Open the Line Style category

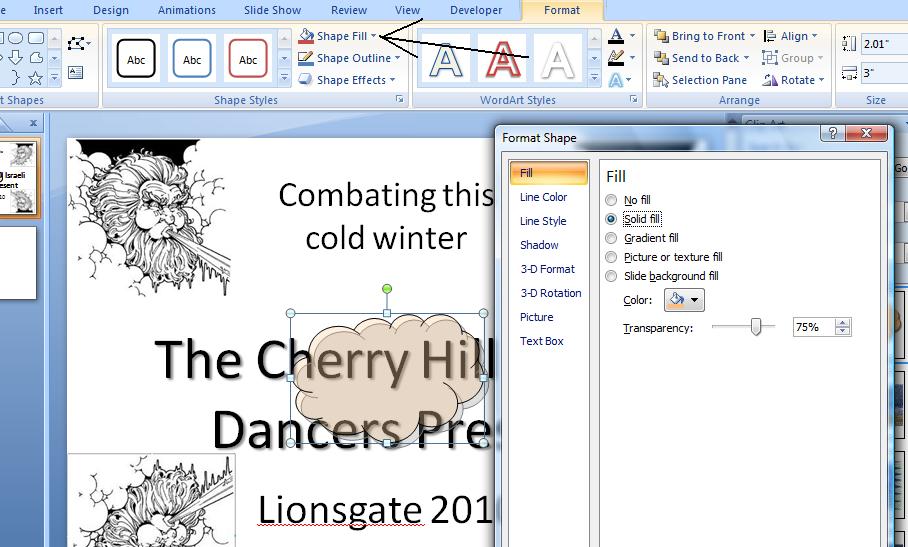543,221
